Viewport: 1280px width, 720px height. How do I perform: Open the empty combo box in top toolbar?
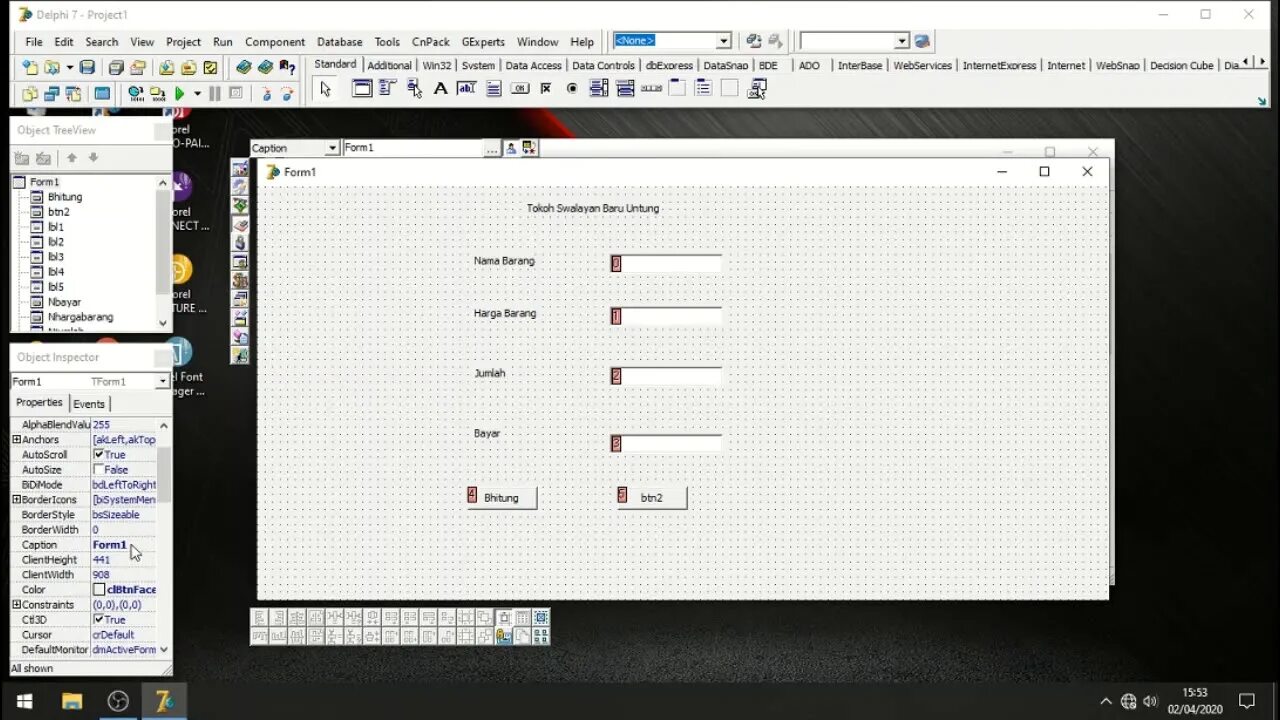901,41
